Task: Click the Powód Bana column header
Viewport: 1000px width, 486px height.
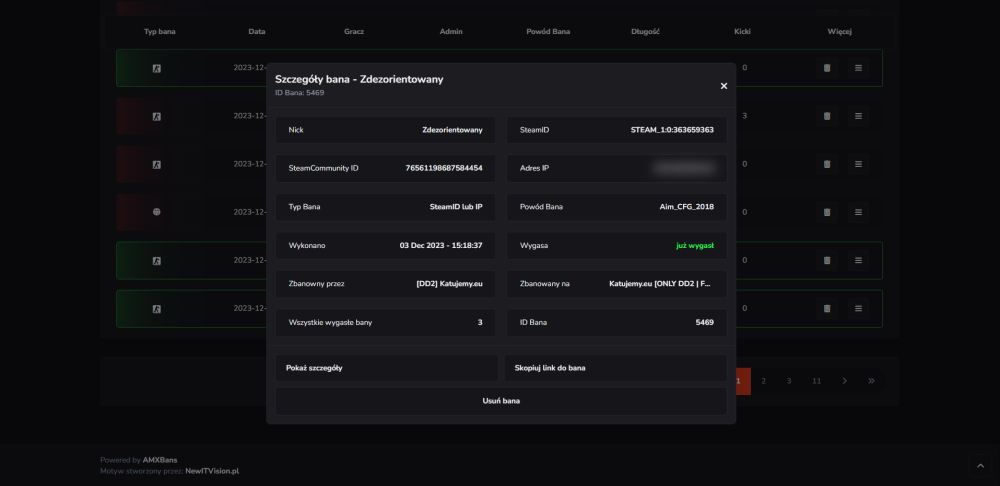Action: 548,31
